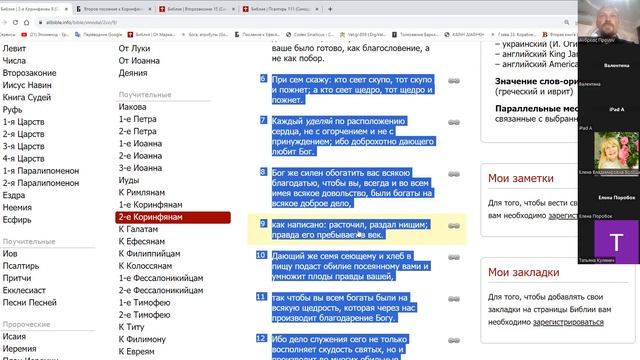This screenshot has width=640, height=360.
Task: Open the book Левит
Action: [14, 48]
